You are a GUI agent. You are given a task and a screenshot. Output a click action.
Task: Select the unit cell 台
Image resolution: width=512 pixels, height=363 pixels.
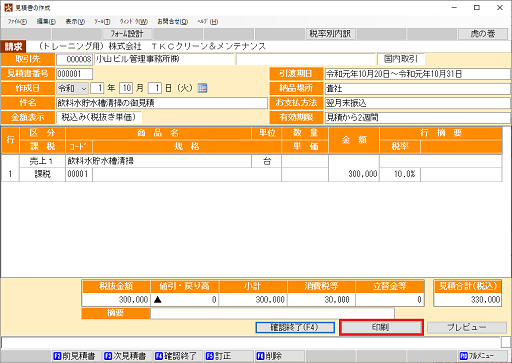[x=267, y=161]
